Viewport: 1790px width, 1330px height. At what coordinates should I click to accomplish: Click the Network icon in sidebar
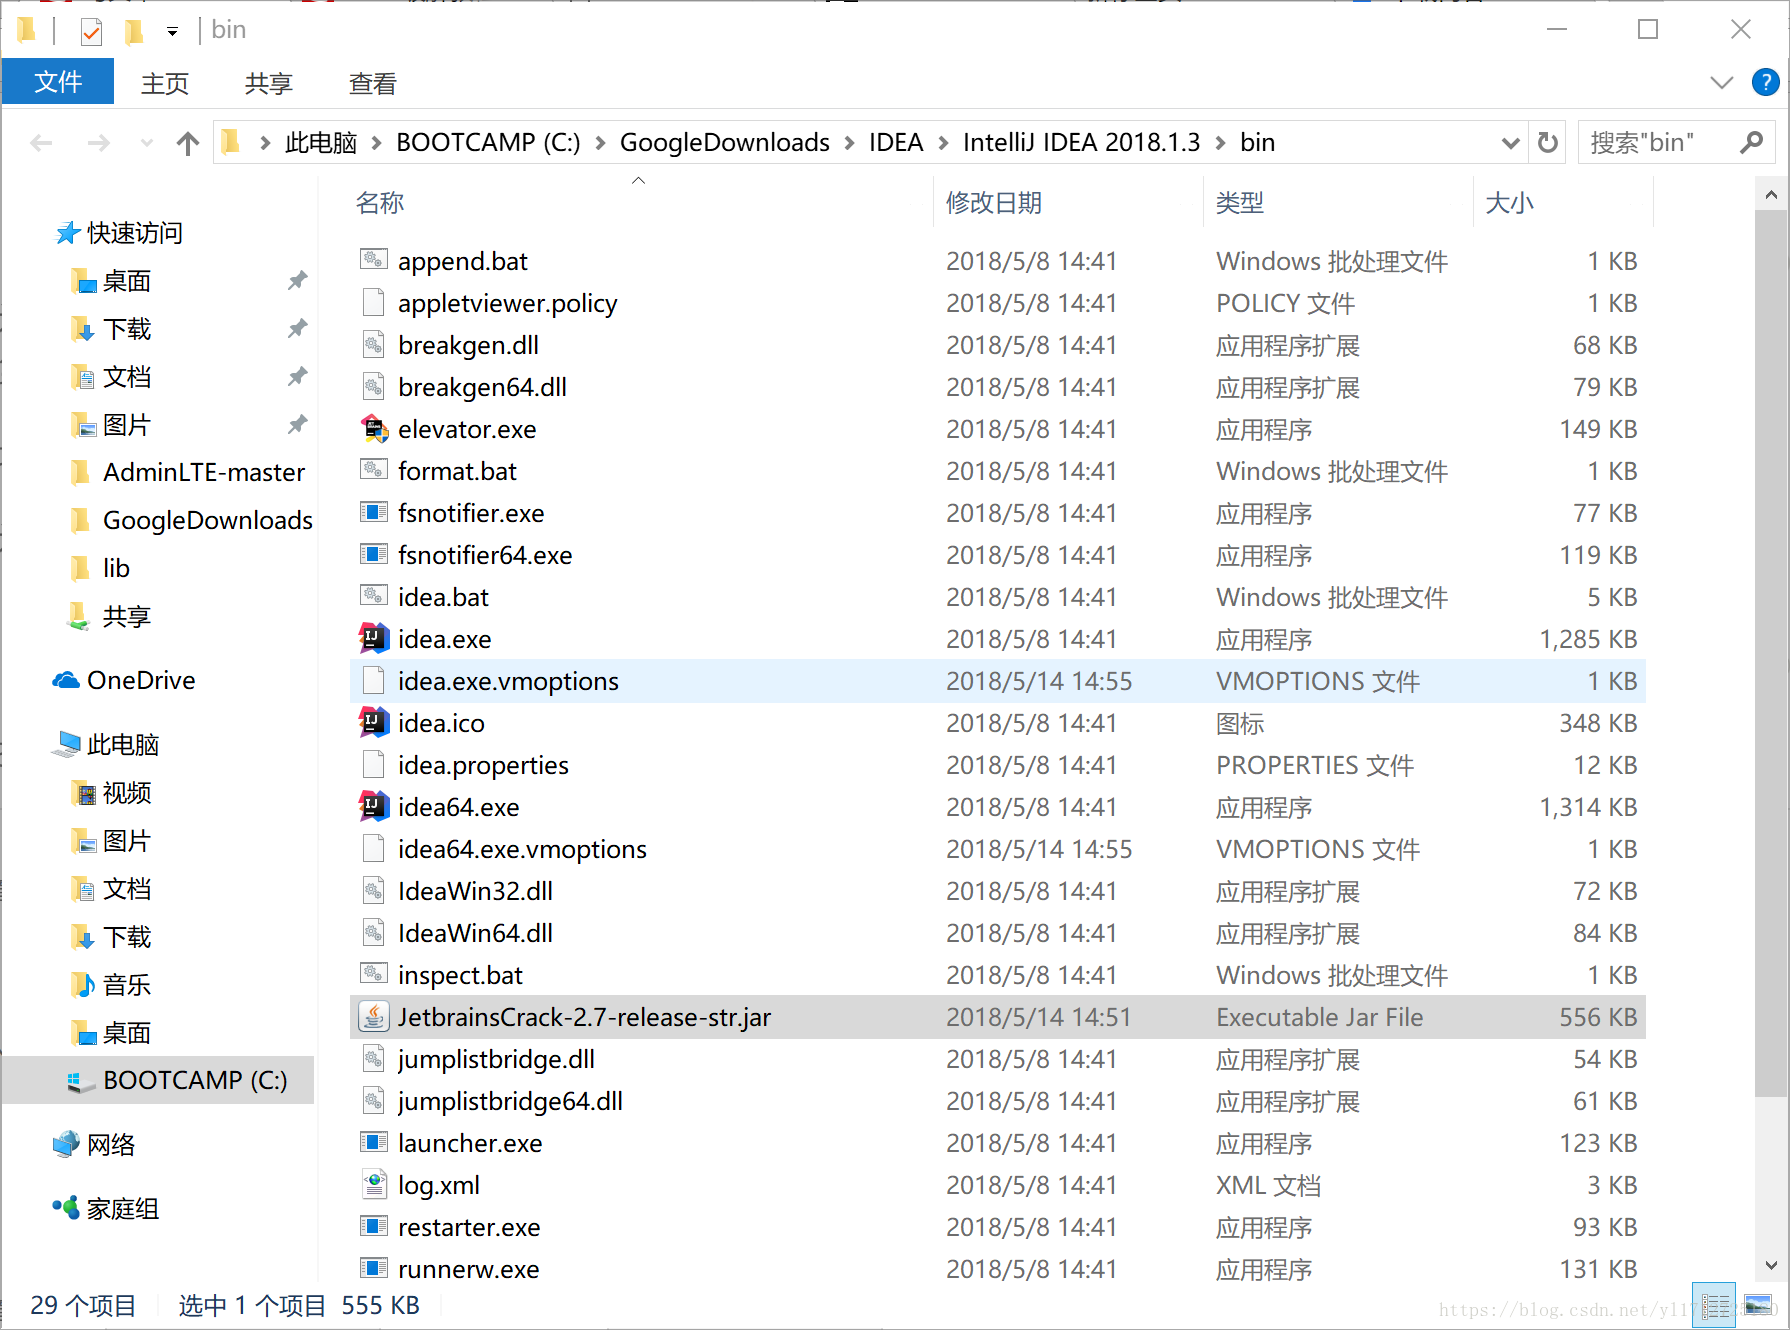point(66,1144)
